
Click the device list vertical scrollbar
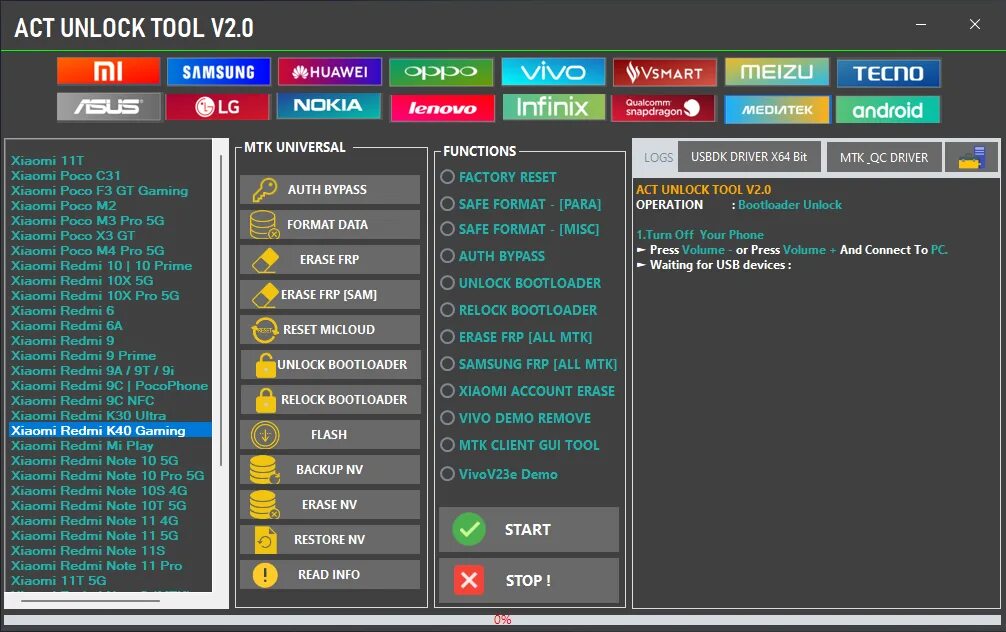(221, 308)
